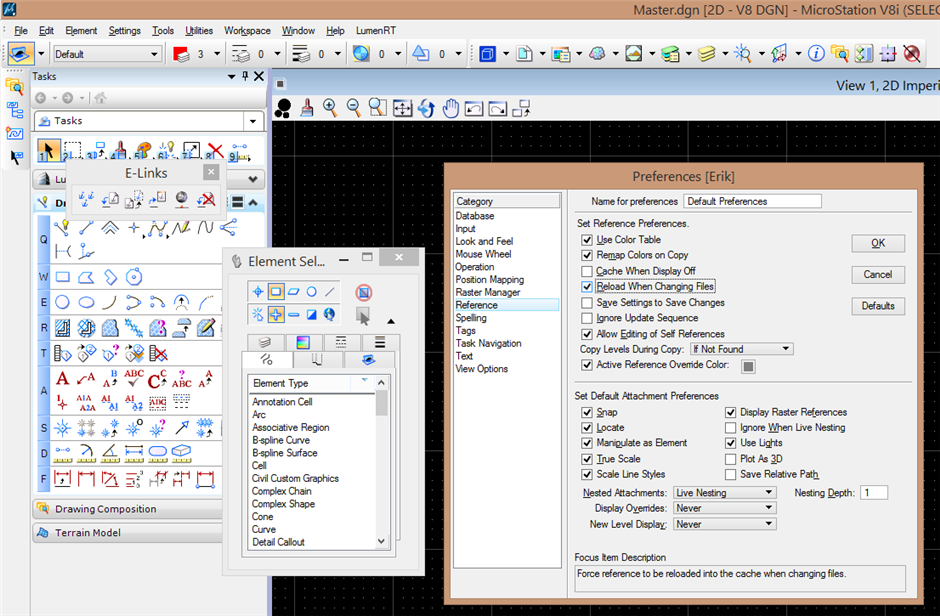Click the Element Information blue i icon
The image size is (940, 616).
point(816,54)
